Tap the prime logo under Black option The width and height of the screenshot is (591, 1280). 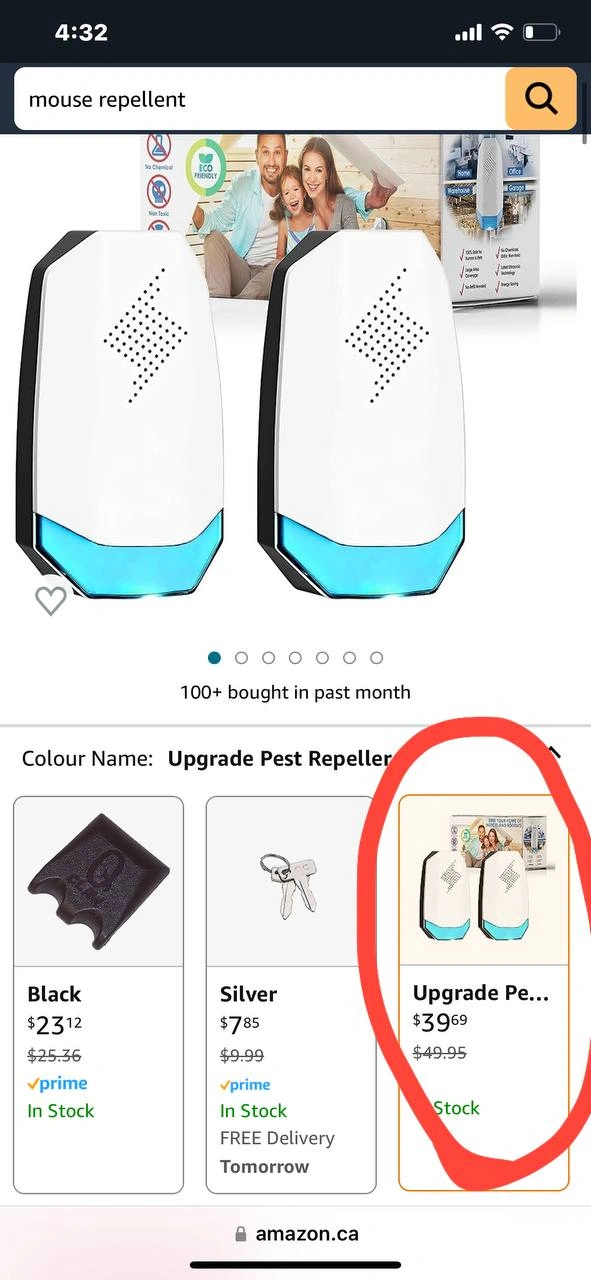[x=57, y=1083]
